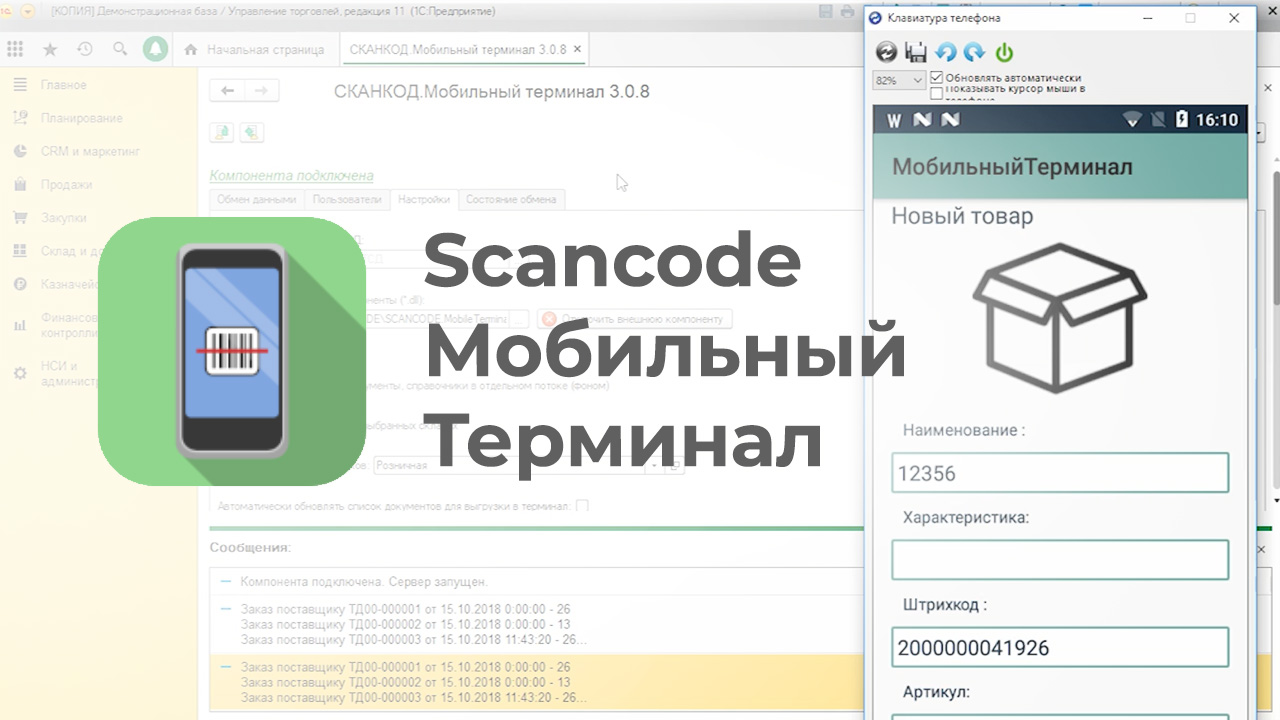Click the scrollbar down arrow in phone window
This screenshot has height=720, width=1280.
(x=1274, y=500)
